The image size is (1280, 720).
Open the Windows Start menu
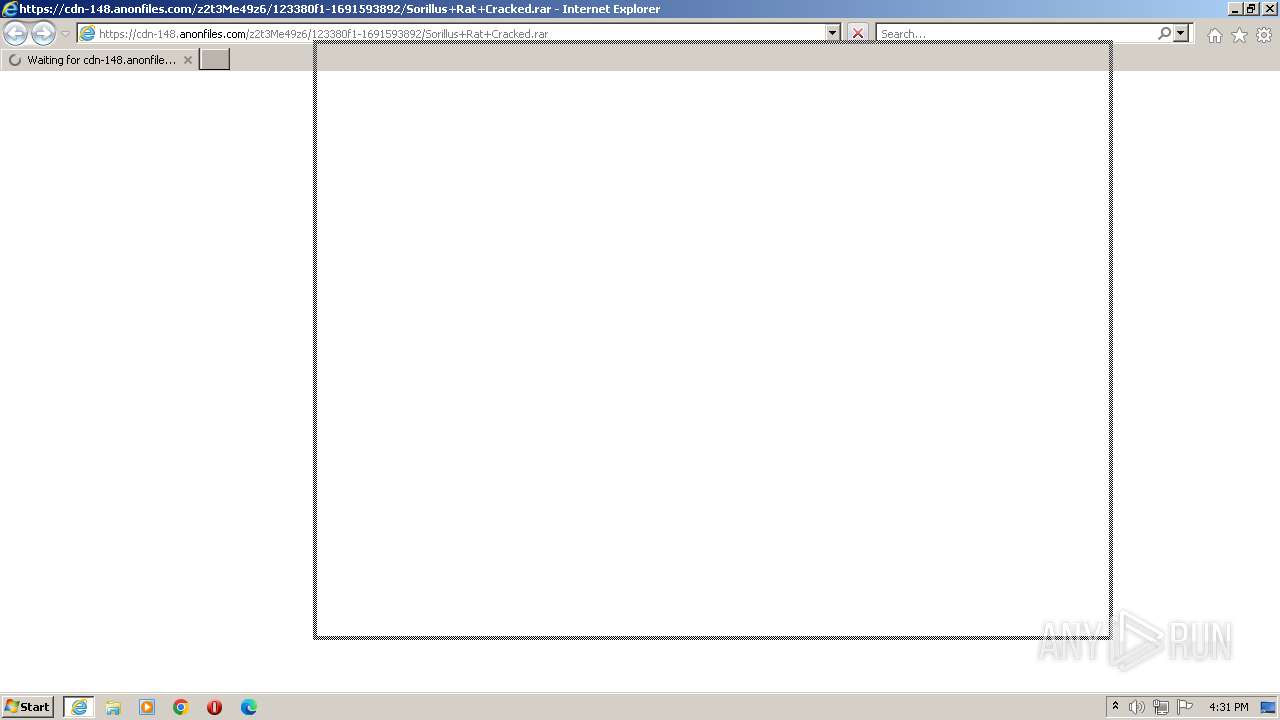[x=27, y=706]
